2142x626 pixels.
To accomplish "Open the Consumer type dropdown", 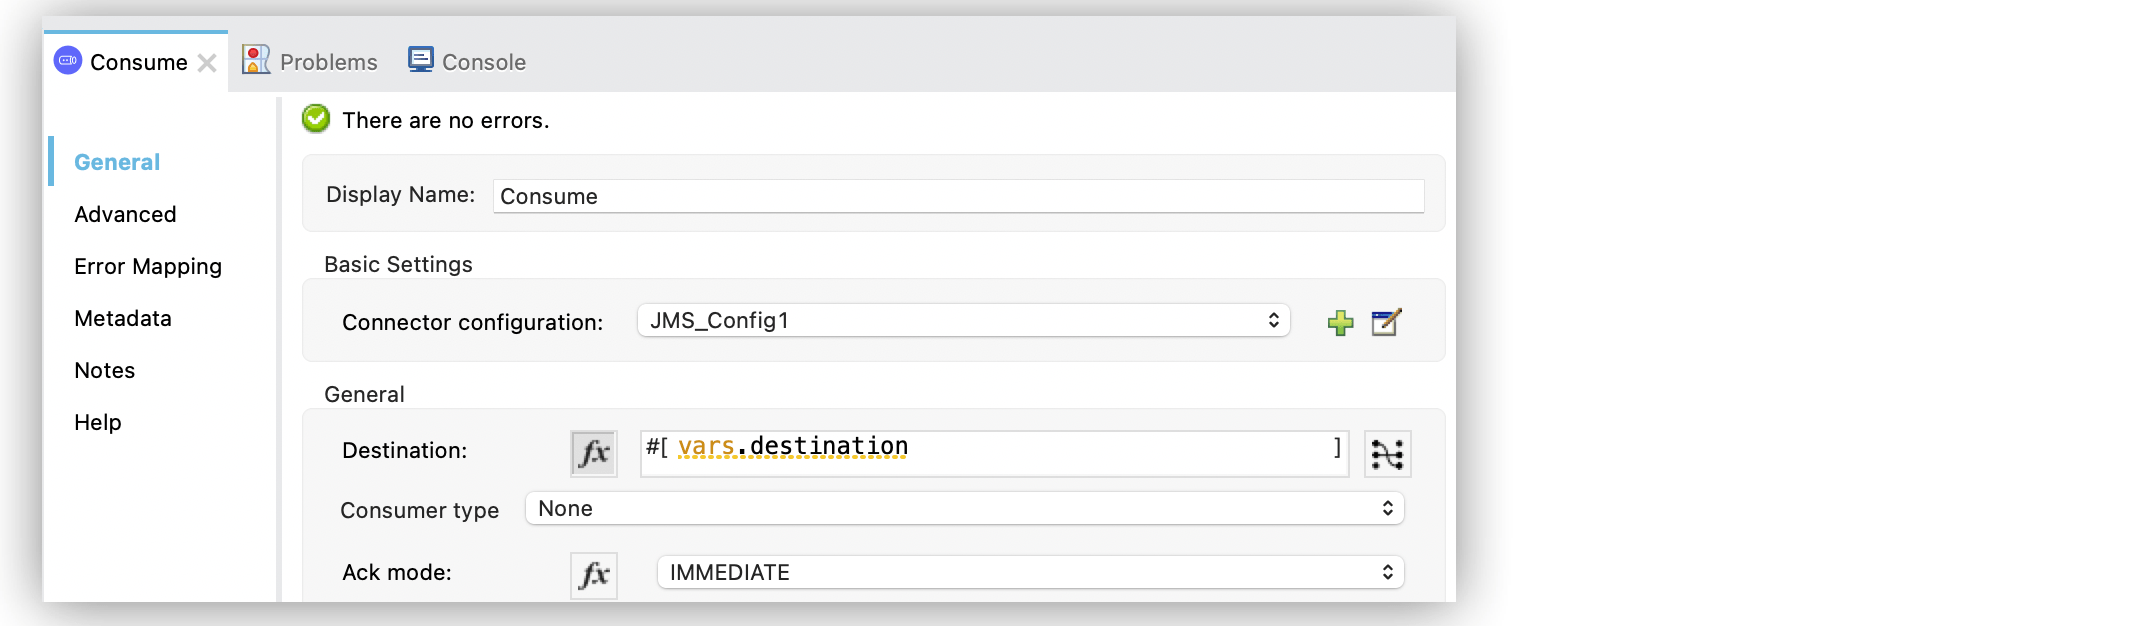I will tap(963, 508).
